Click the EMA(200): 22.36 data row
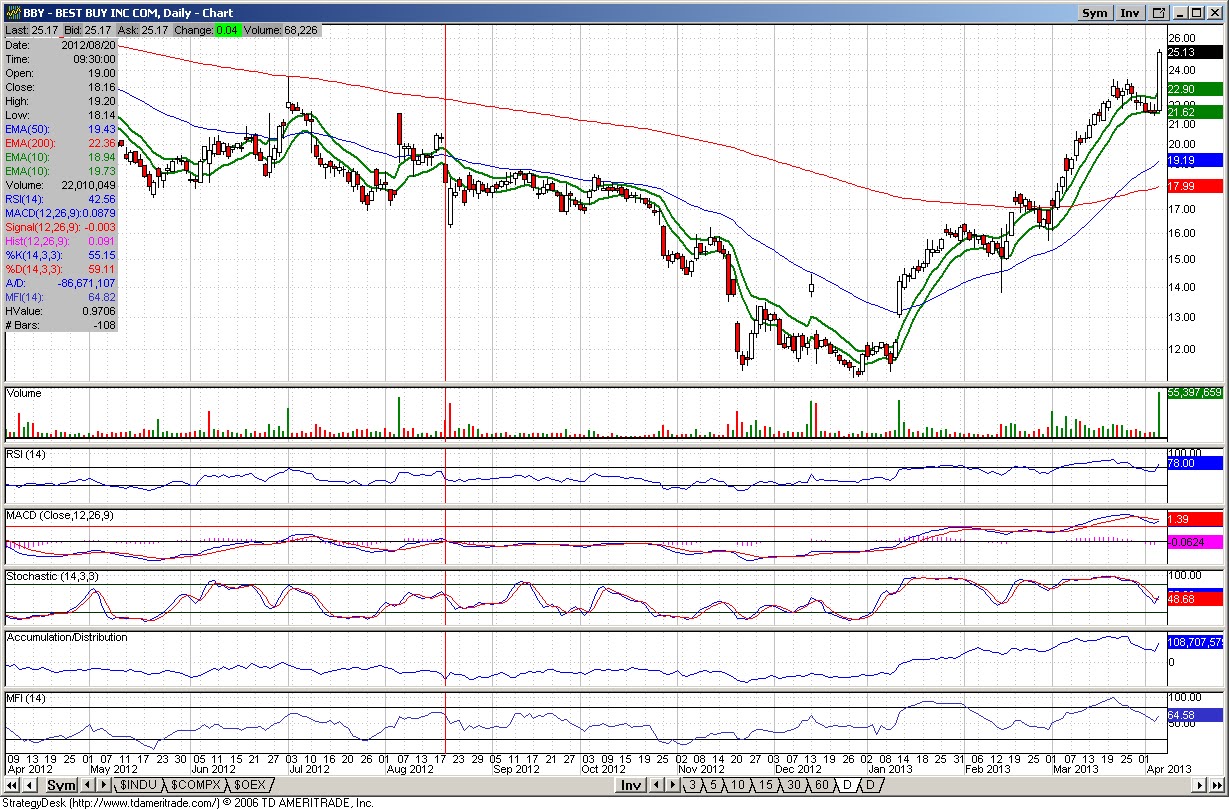Screen dimensions: 1229x809 pyautogui.click(x=61, y=143)
